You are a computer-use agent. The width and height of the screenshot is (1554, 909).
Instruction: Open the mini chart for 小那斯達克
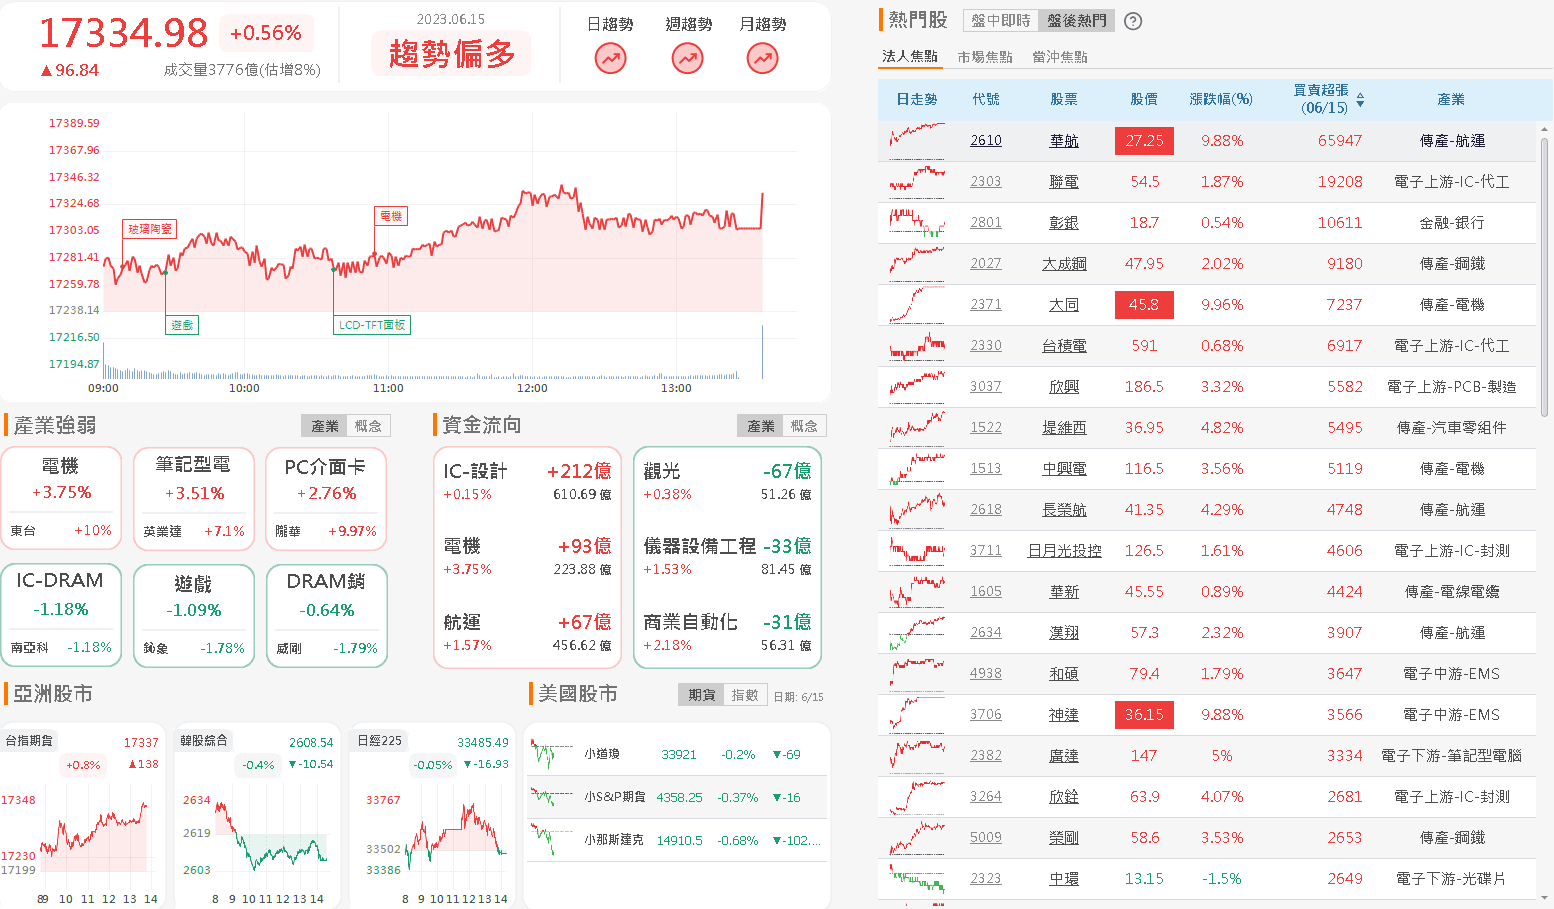coord(550,840)
